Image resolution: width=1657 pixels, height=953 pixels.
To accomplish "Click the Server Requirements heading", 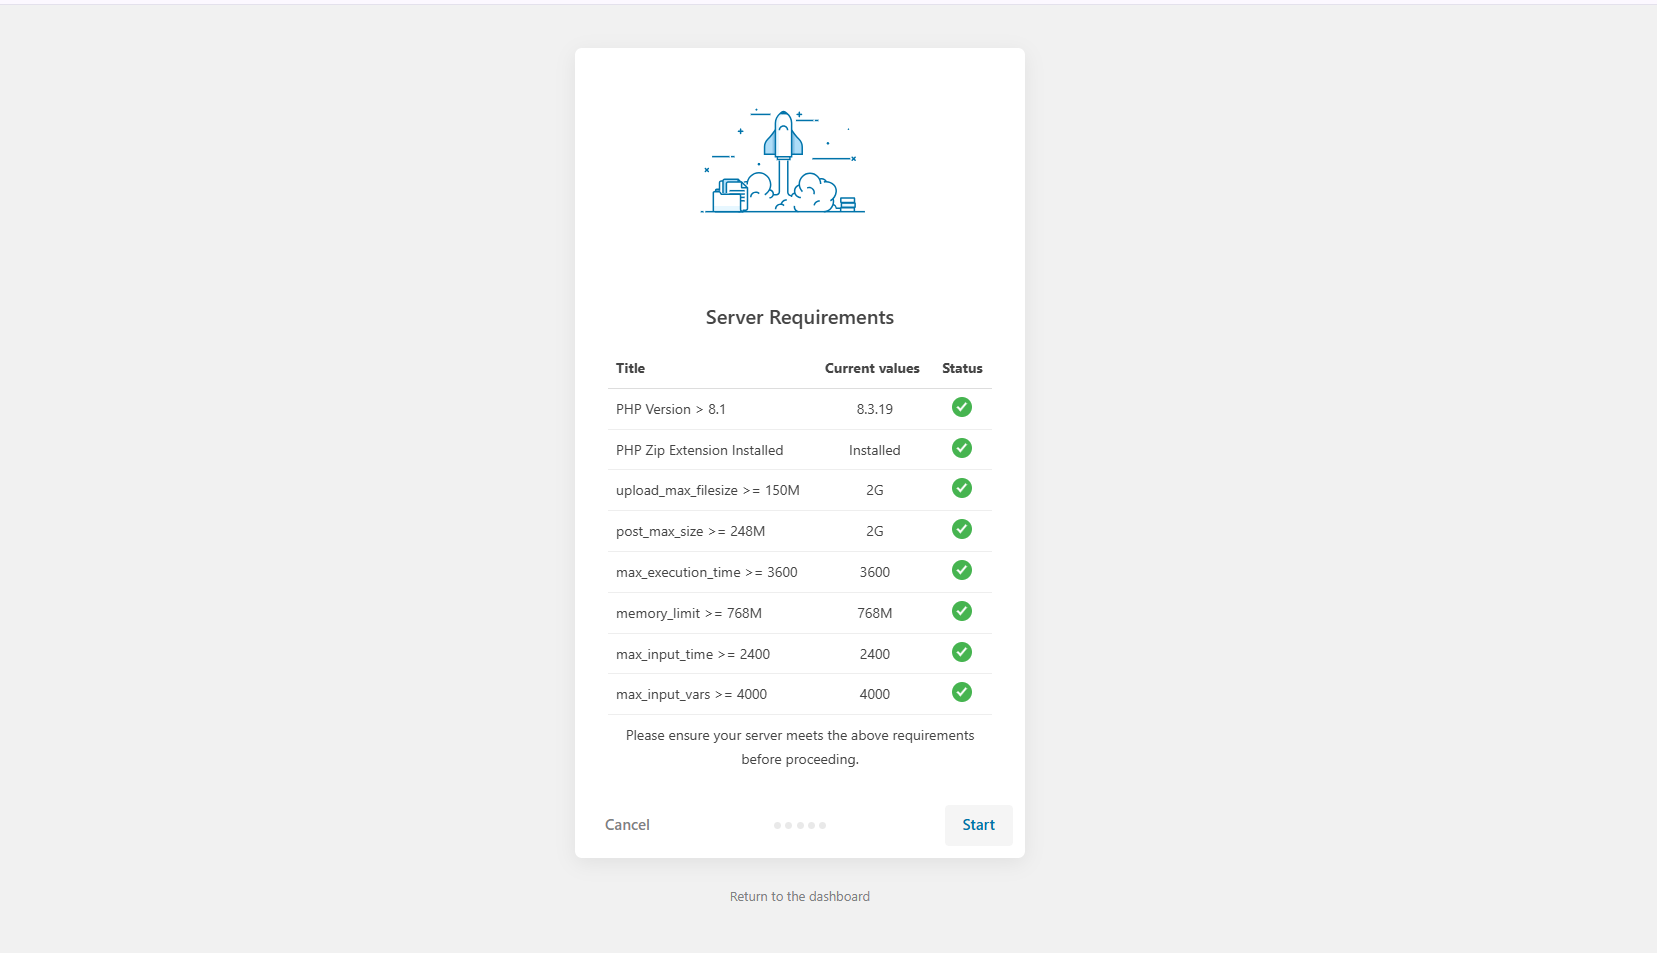I will 799,317.
